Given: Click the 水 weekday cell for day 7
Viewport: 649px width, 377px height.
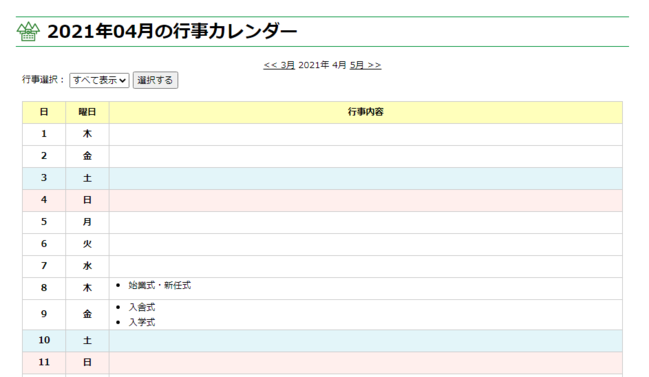Looking at the screenshot, I should point(87,266).
